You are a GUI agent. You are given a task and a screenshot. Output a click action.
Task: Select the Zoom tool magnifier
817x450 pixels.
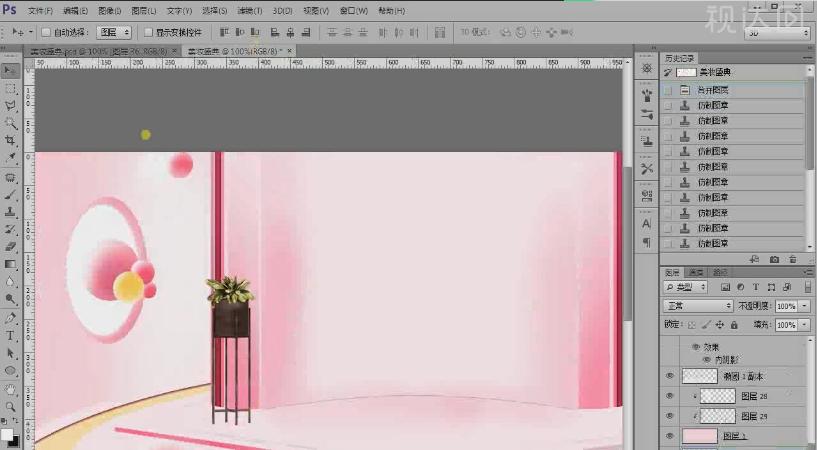pos(10,407)
